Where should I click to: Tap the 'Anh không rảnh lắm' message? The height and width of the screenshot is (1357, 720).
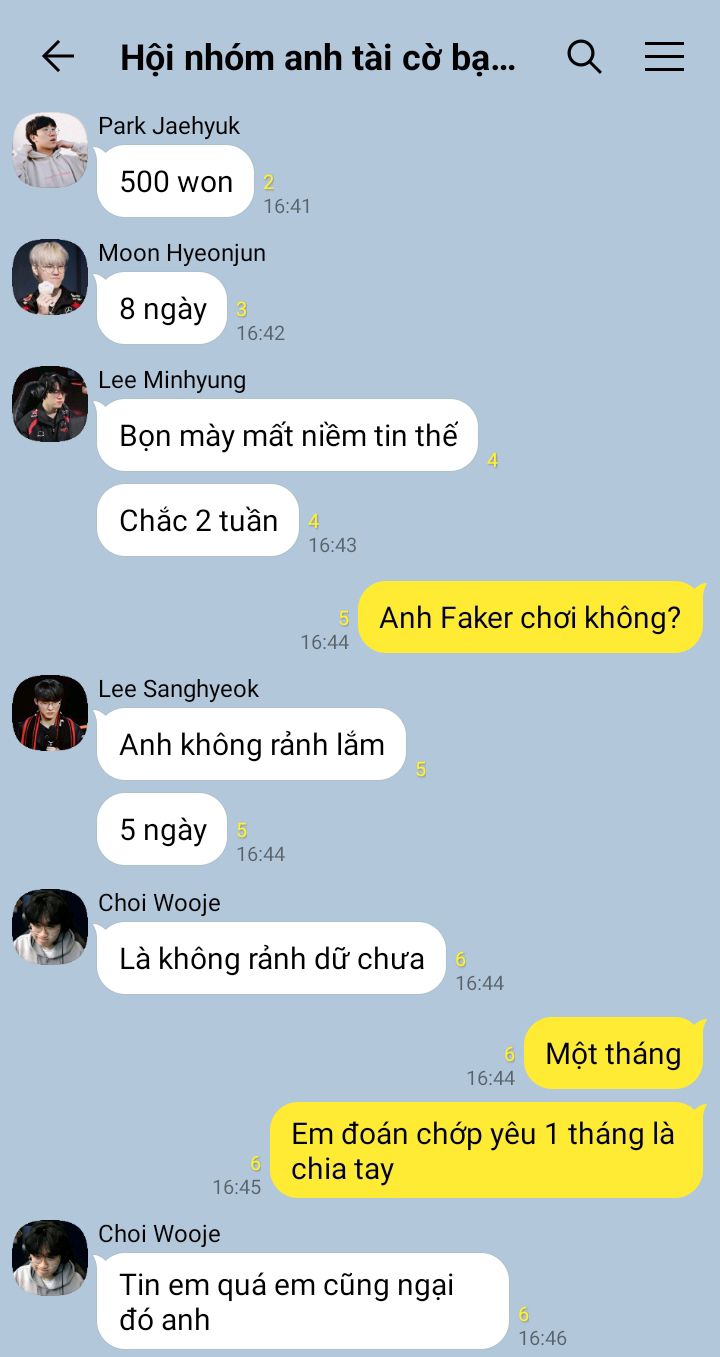click(252, 744)
